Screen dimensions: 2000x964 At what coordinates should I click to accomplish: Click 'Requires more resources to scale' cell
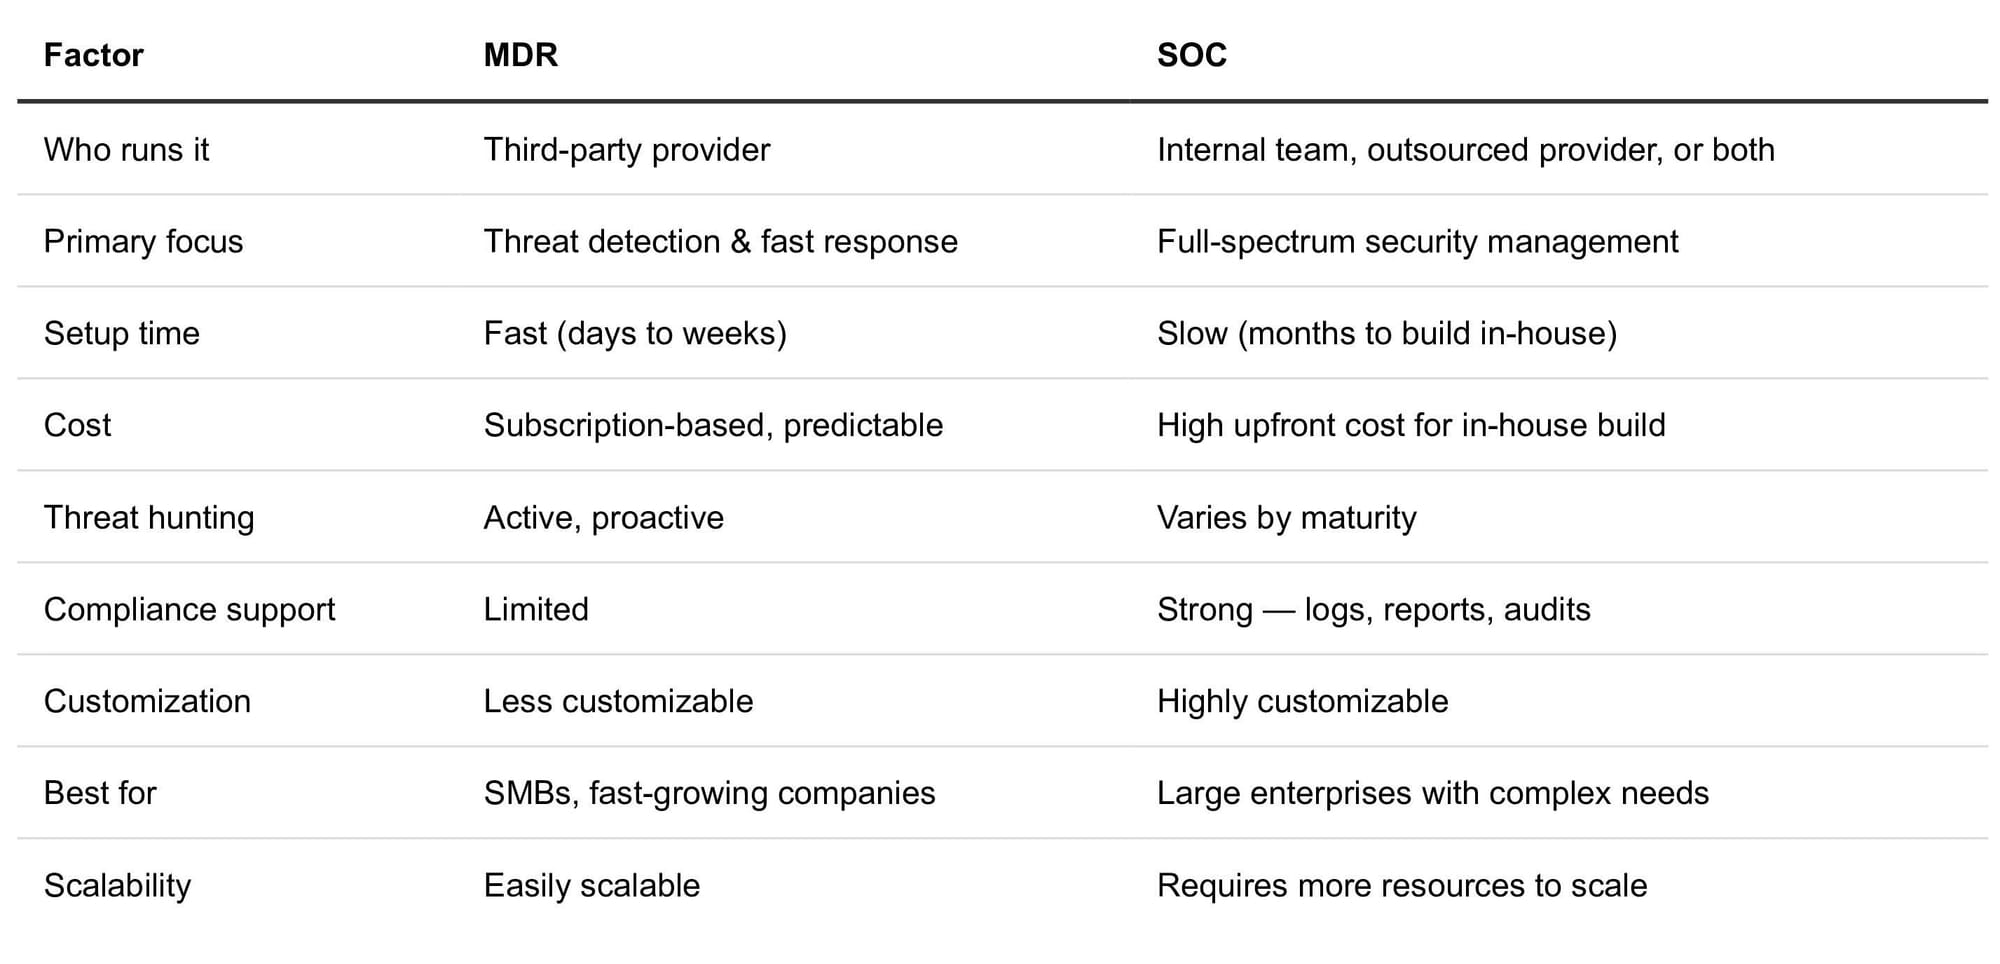1401,886
